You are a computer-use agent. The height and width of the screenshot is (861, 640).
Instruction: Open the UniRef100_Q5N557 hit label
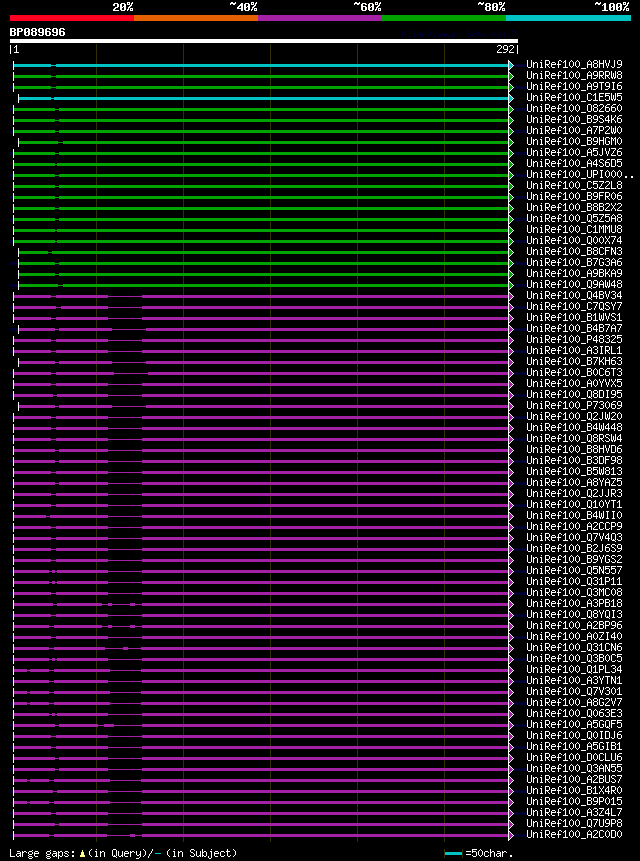pos(574,570)
